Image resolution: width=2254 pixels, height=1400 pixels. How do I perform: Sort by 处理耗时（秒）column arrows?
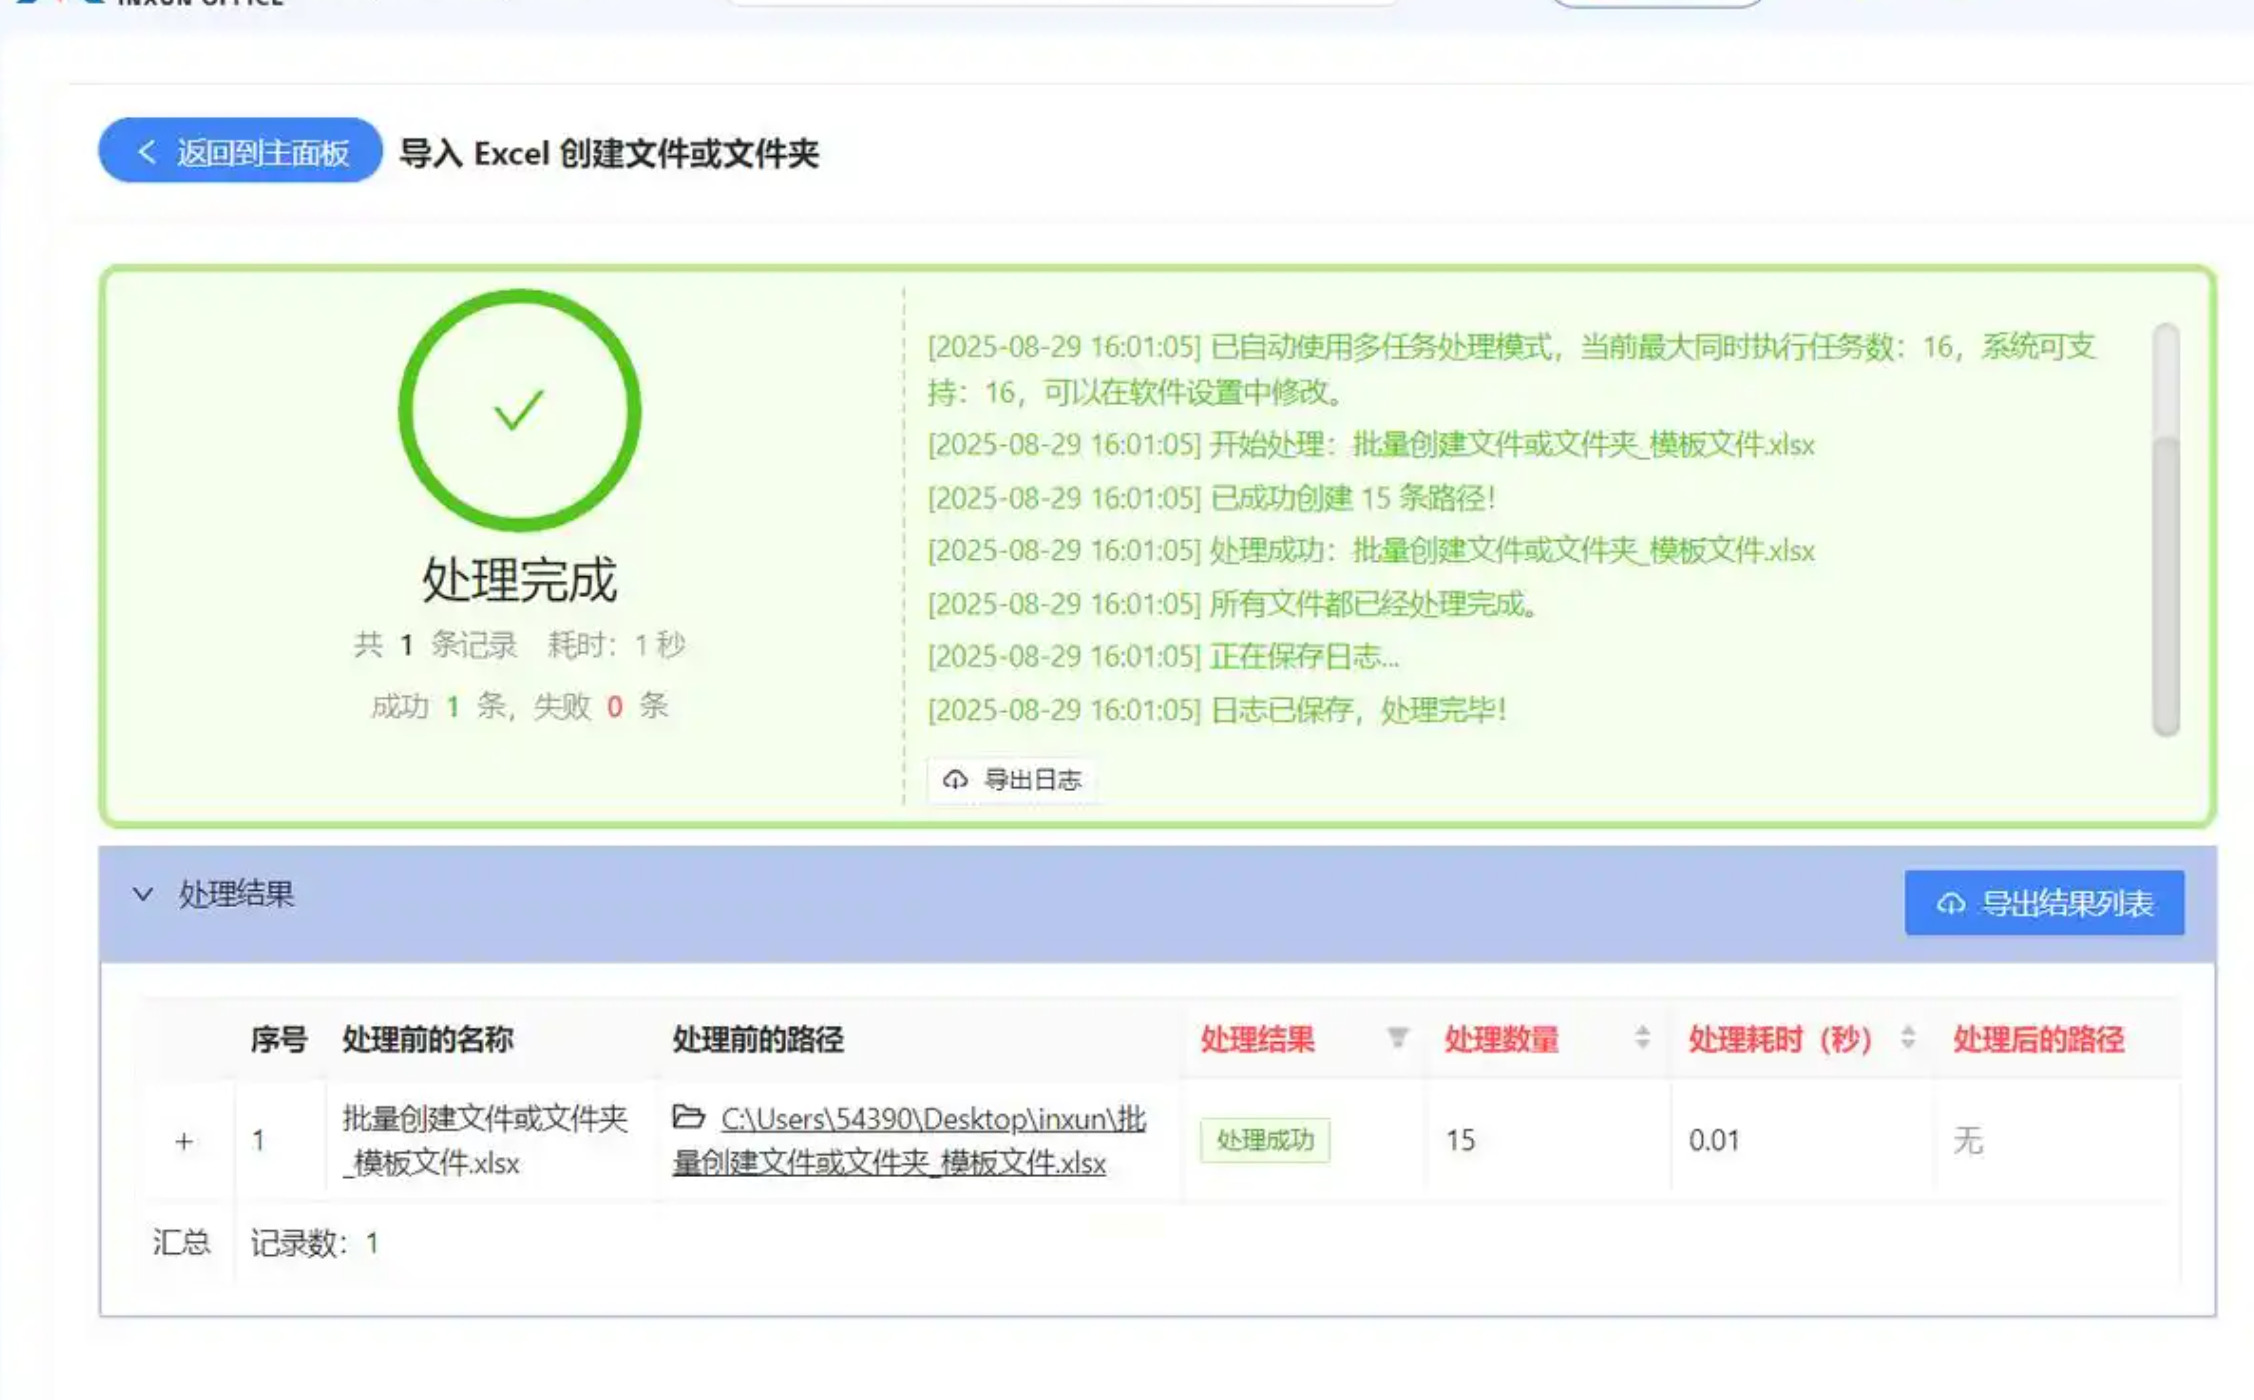click(x=1907, y=1038)
